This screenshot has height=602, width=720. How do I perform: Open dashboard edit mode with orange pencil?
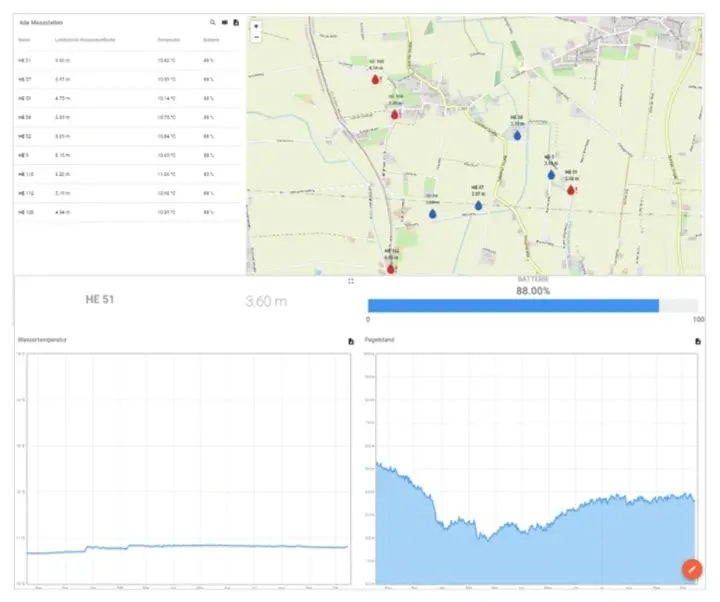(x=692, y=569)
